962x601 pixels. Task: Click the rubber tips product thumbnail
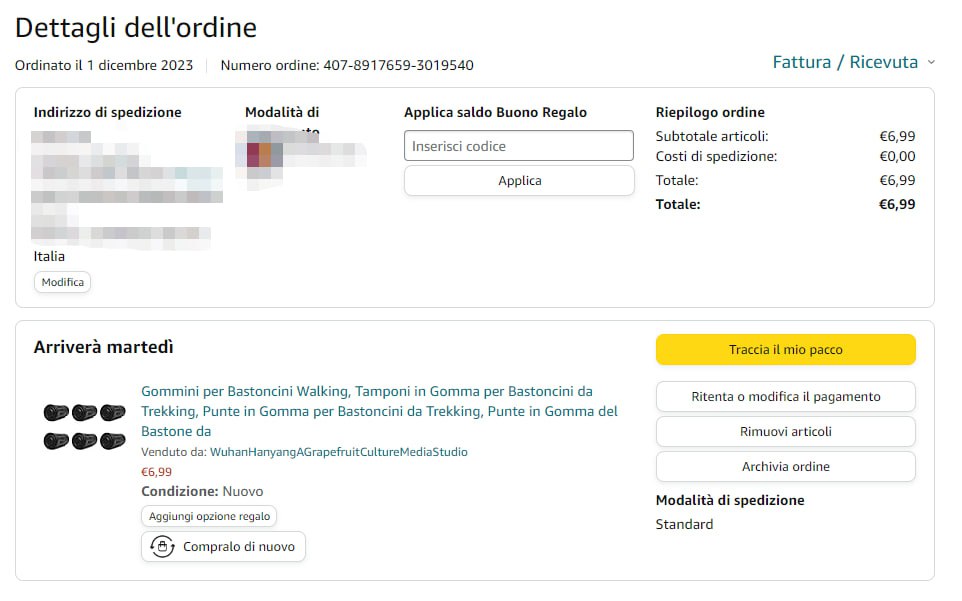[x=84, y=426]
